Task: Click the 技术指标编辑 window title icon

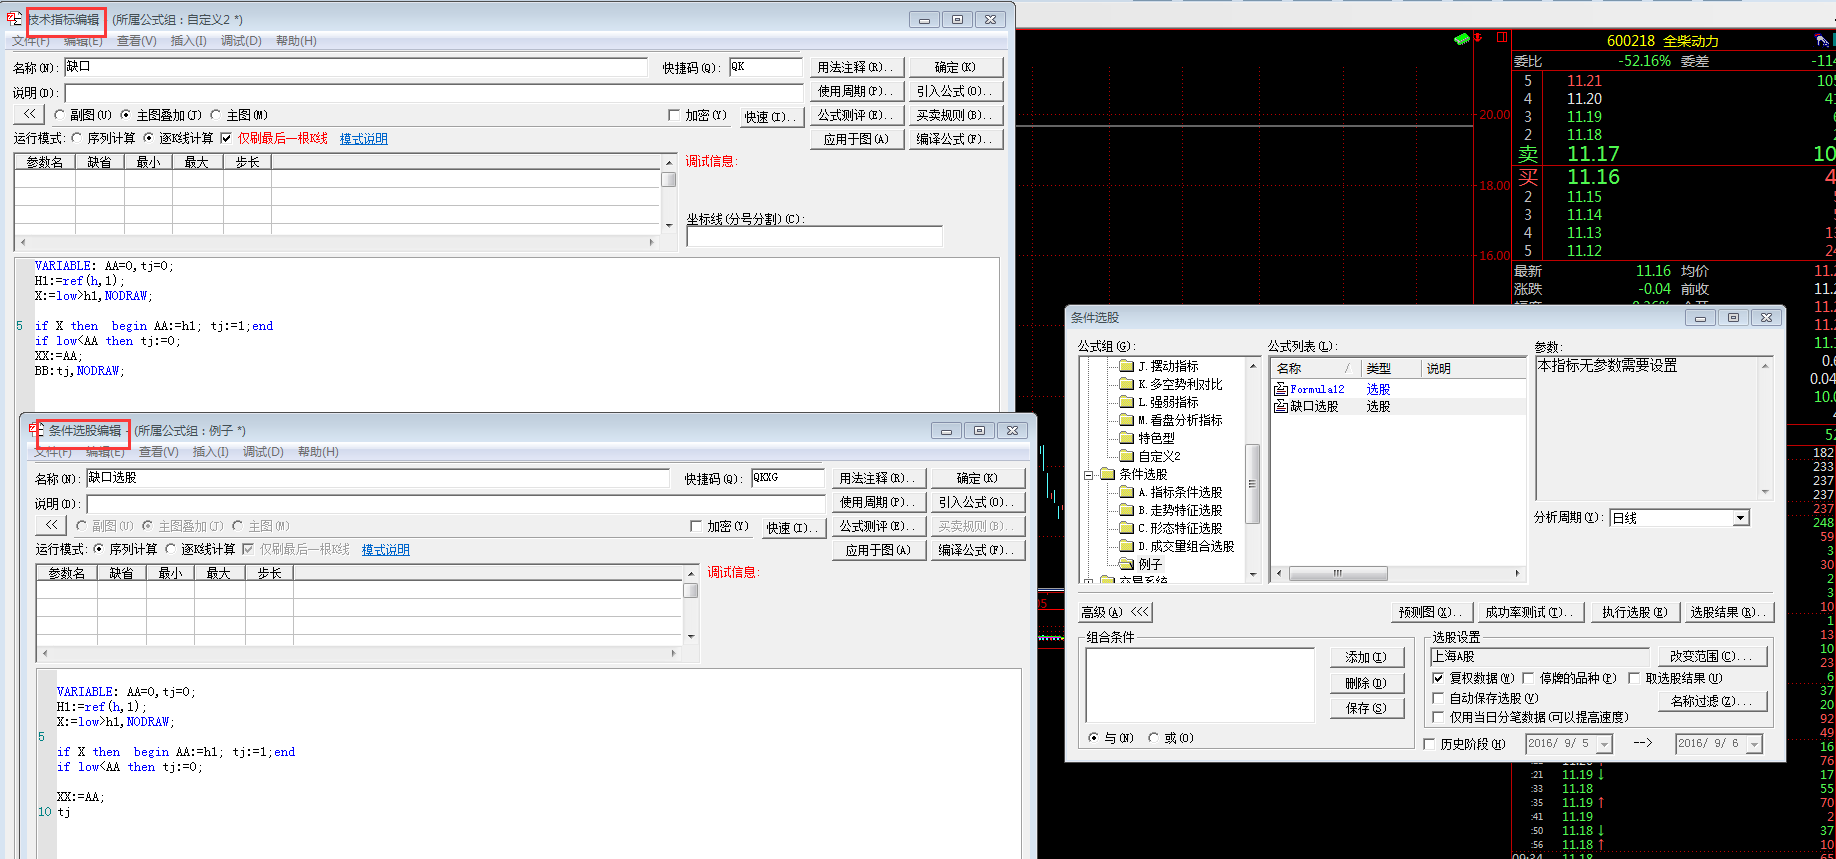Action: click(14, 19)
